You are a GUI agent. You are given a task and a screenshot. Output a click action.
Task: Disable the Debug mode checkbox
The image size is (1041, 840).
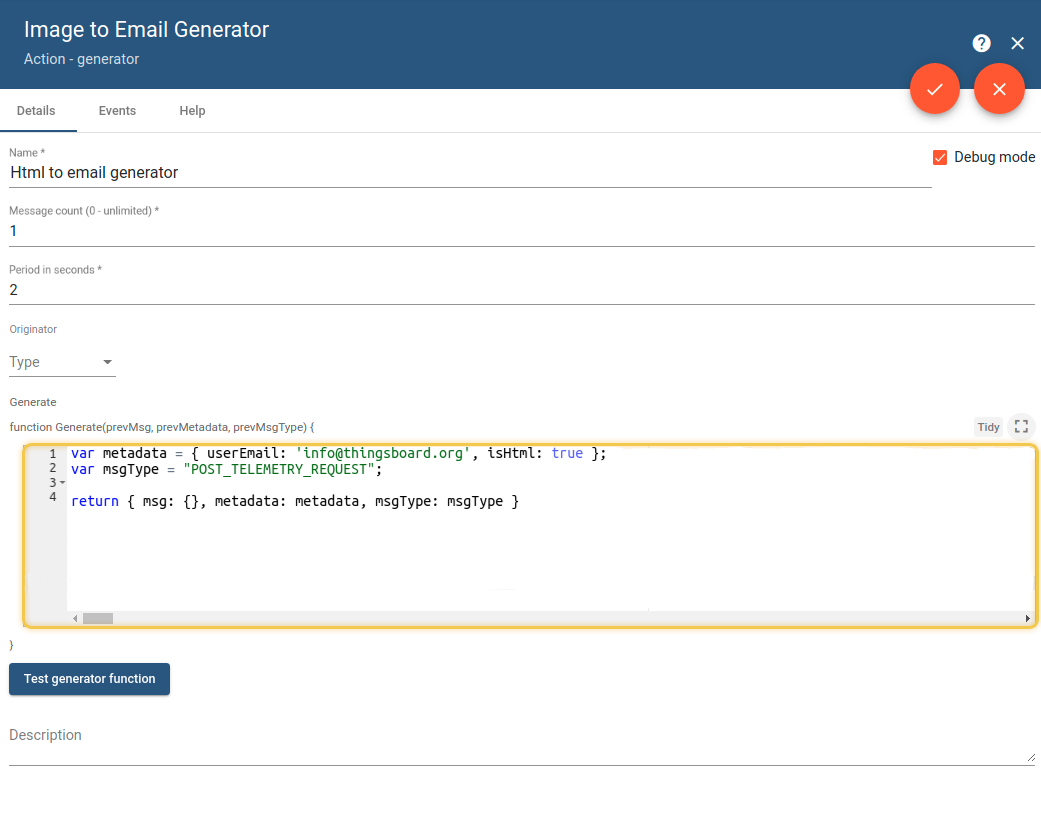[940, 157]
